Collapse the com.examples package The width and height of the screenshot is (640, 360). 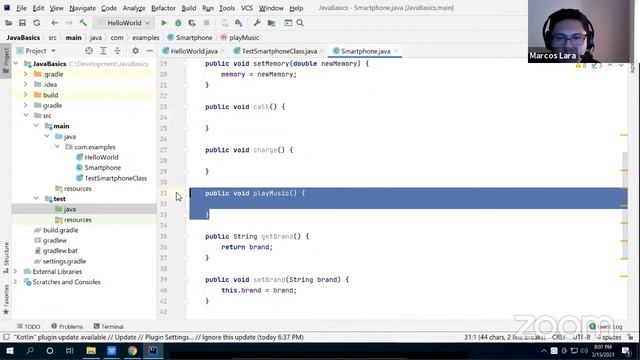pos(57,147)
